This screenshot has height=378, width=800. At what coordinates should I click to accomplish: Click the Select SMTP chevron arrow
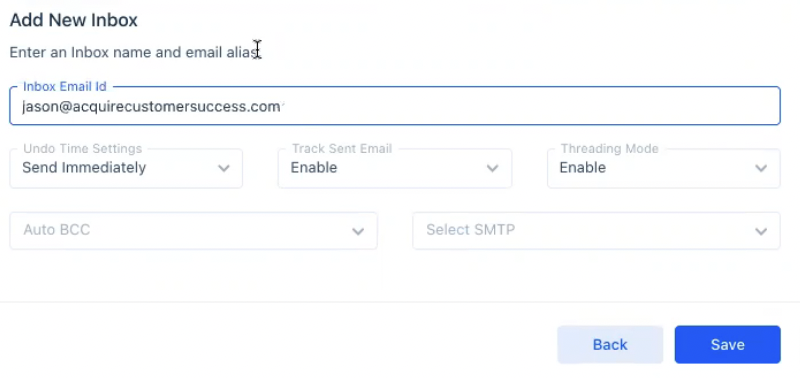point(761,232)
